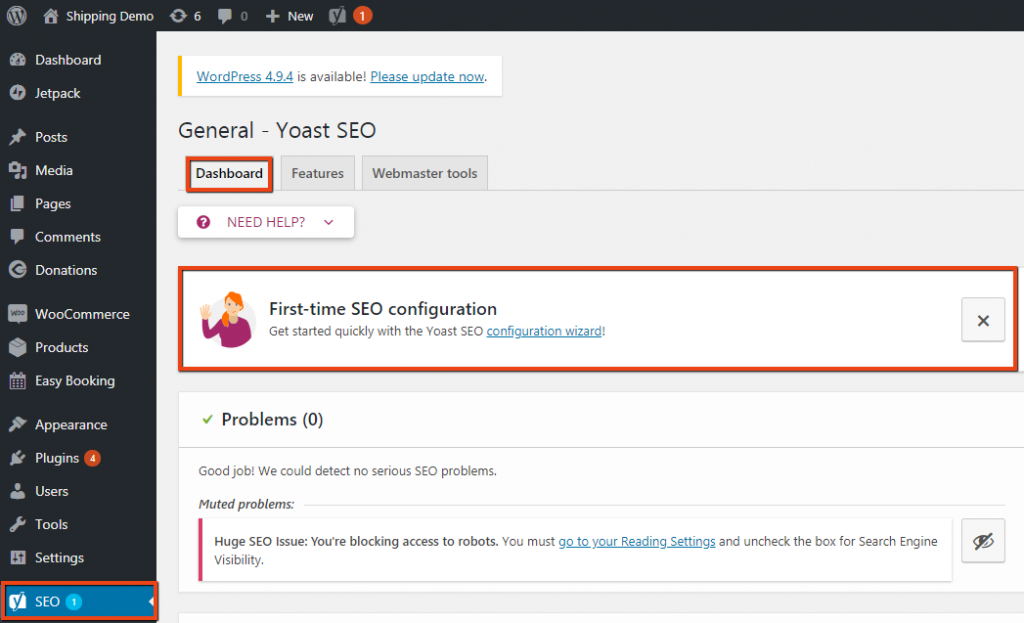
Task: Open WordPress updates via circular arrows icon
Action: [x=176, y=15]
